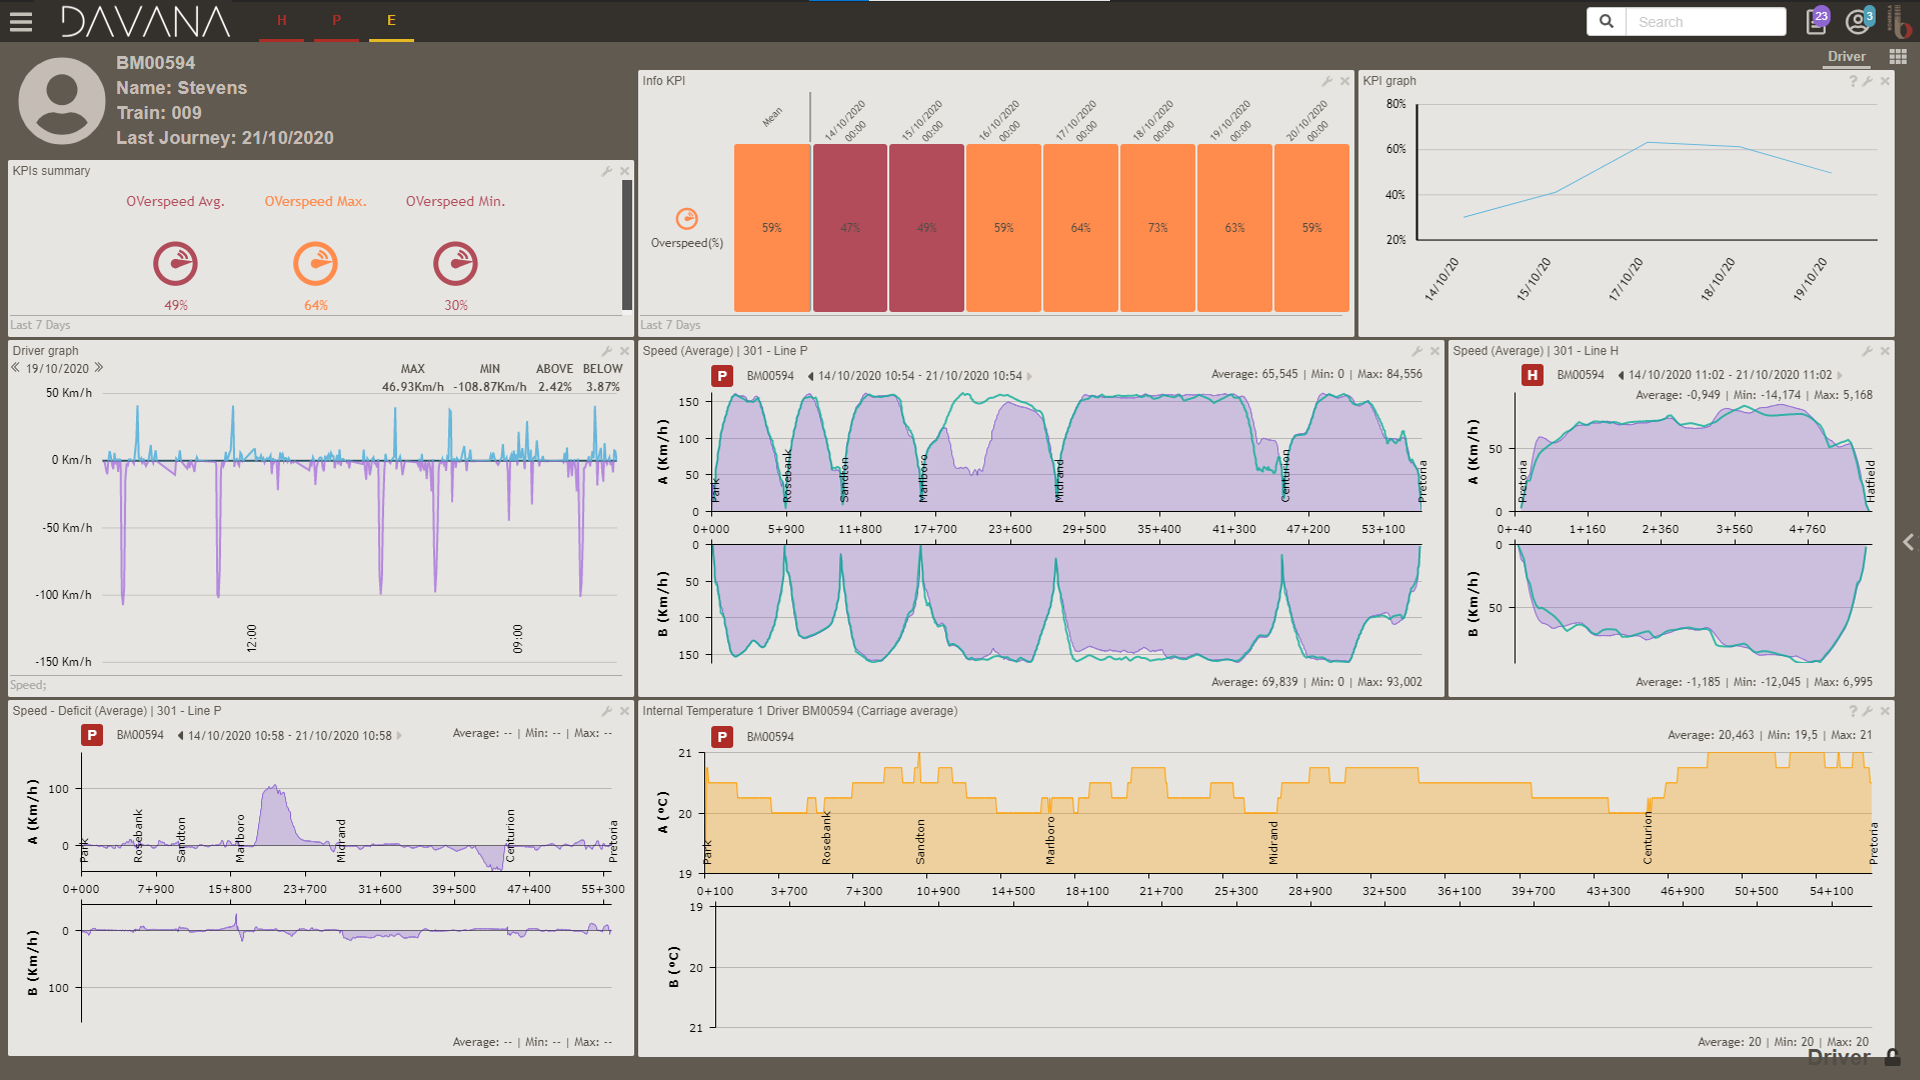This screenshot has height=1080, width=1920.
Task: Step back date range in Speed-Deficit panel
Action: click(x=180, y=735)
